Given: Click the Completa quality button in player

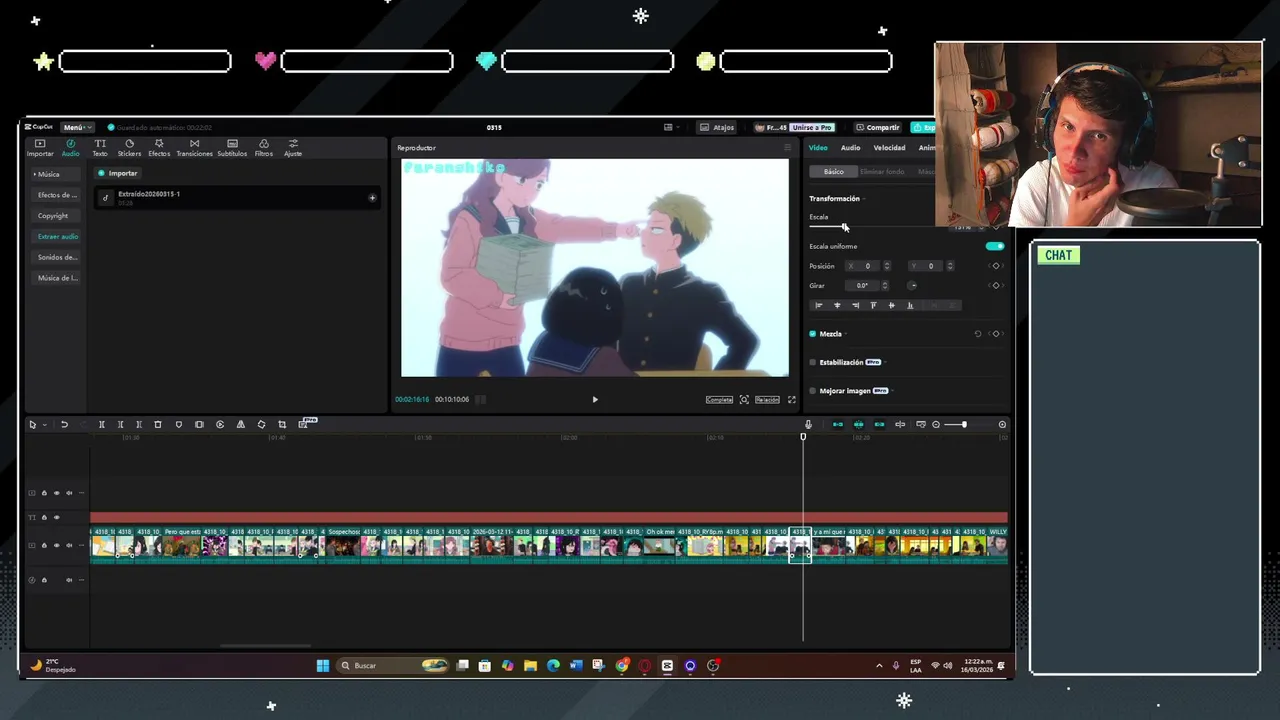Looking at the screenshot, I should tap(719, 400).
